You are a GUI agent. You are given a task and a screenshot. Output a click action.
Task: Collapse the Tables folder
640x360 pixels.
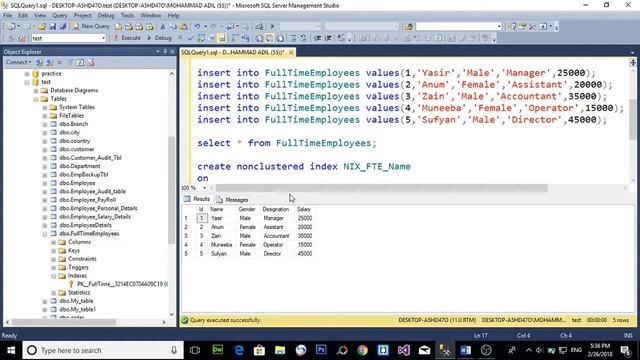point(36,99)
